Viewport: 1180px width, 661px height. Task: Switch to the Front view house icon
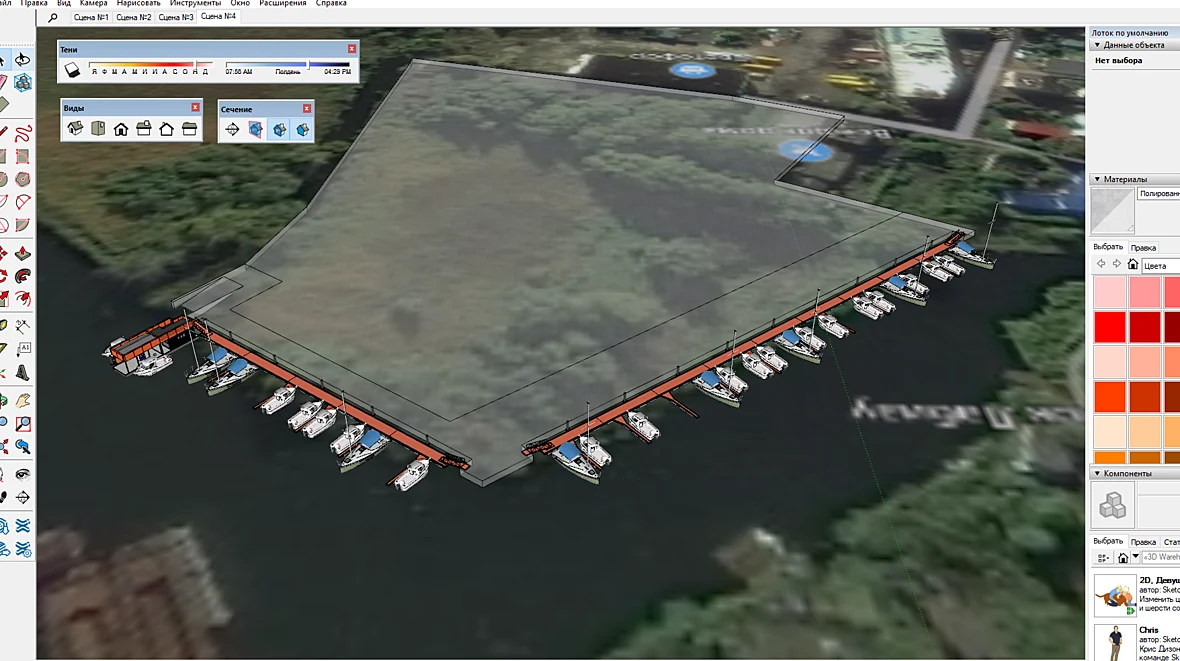point(121,129)
